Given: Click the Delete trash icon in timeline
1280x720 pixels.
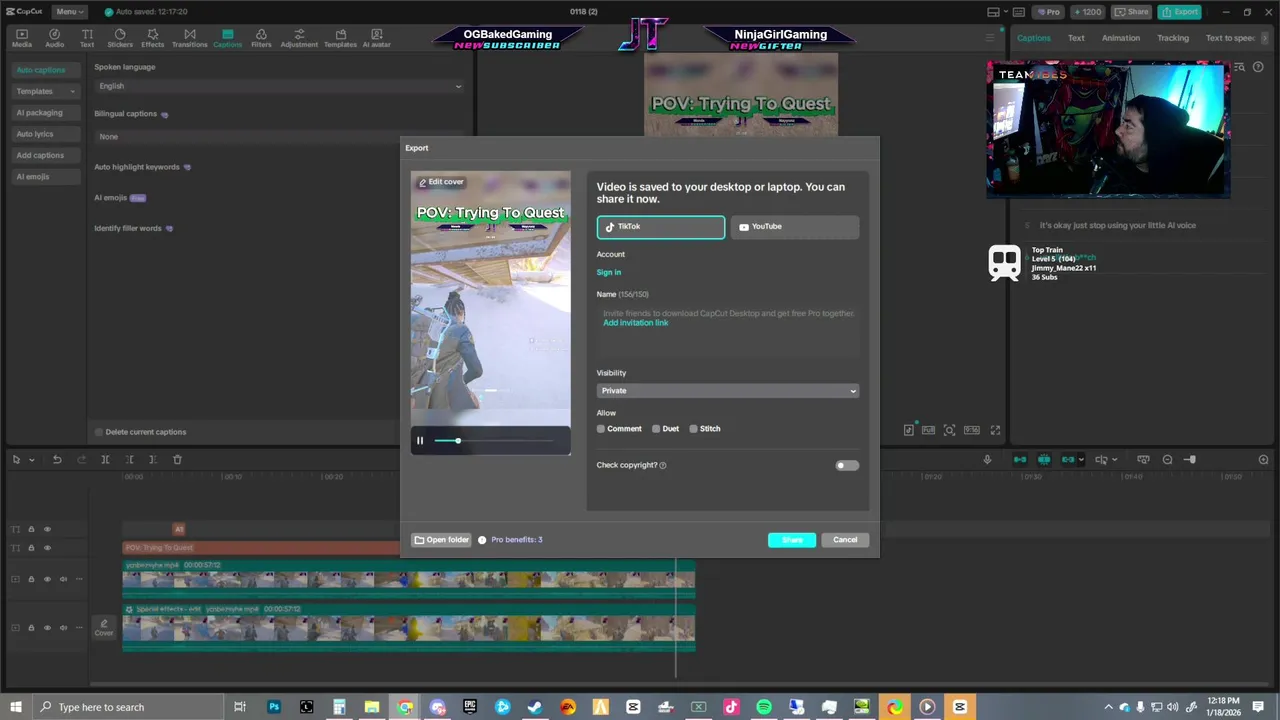Looking at the screenshot, I should (x=177, y=459).
